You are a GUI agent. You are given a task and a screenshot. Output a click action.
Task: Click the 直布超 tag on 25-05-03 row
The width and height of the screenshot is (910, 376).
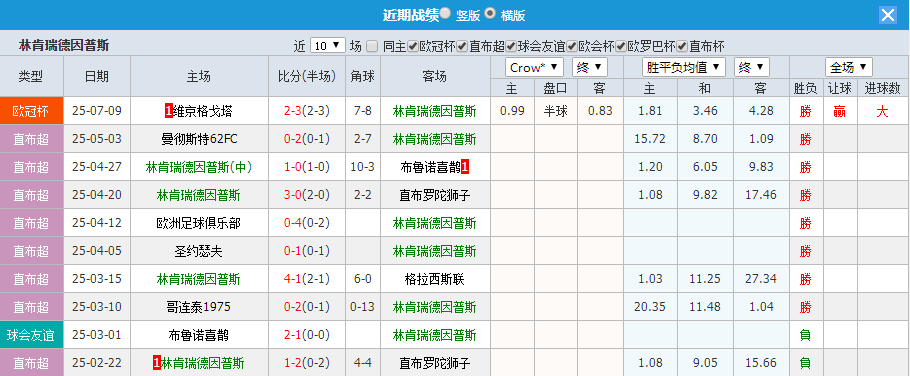pyautogui.click(x=31, y=139)
